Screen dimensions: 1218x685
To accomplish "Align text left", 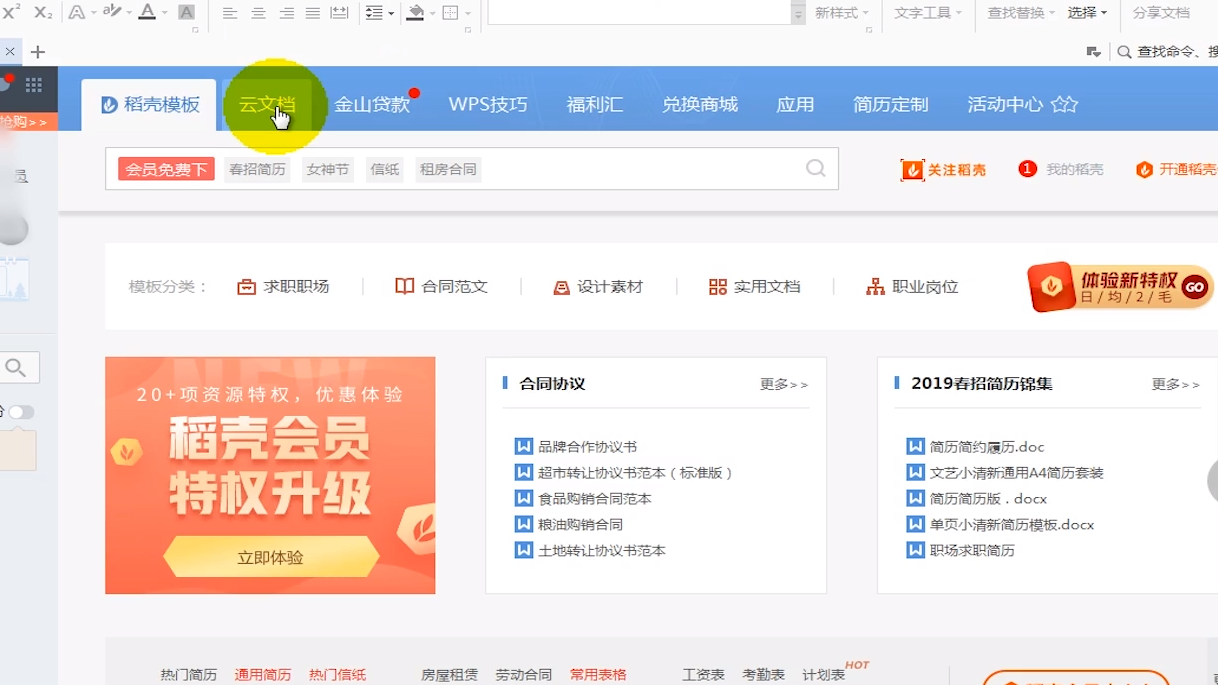I will click(x=230, y=13).
